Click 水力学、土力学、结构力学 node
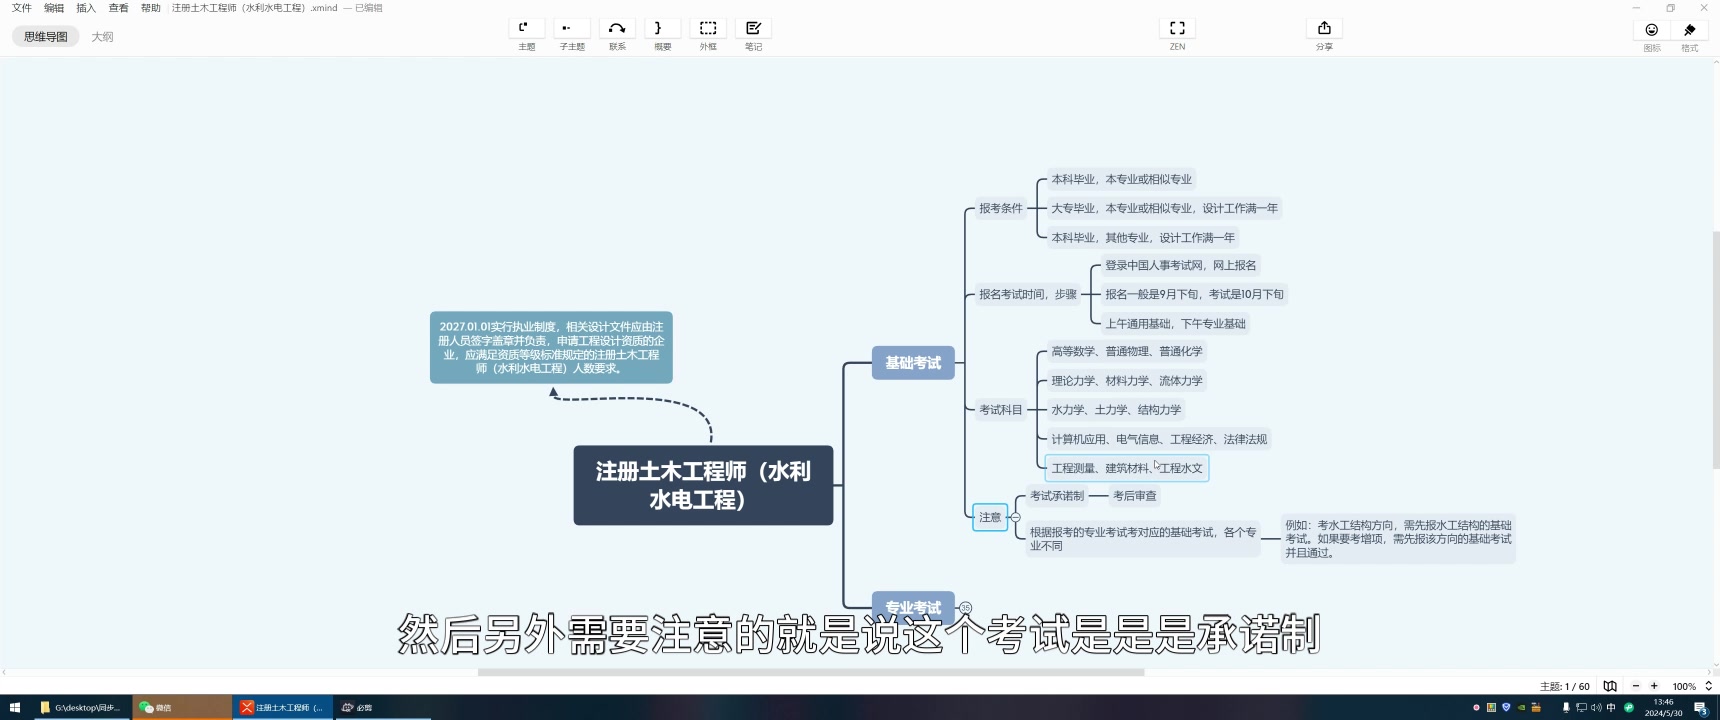The width and height of the screenshot is (1720, 720). (x=1116, y=409)
